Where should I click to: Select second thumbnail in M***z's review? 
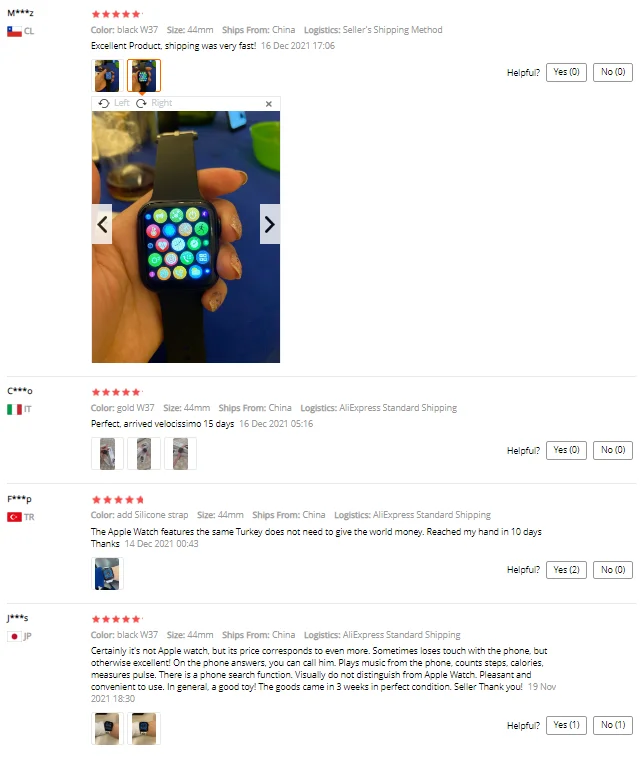[x=144, y=75]
